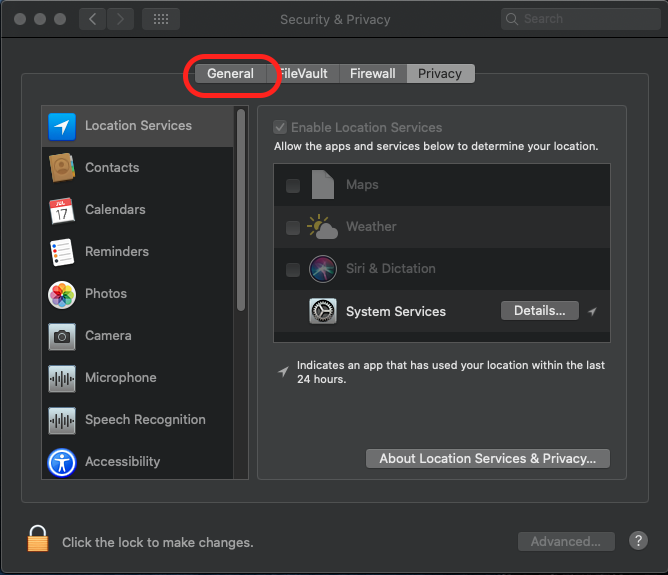
Task: Select Reminders label in privacy list
Action: pos(117,251)
